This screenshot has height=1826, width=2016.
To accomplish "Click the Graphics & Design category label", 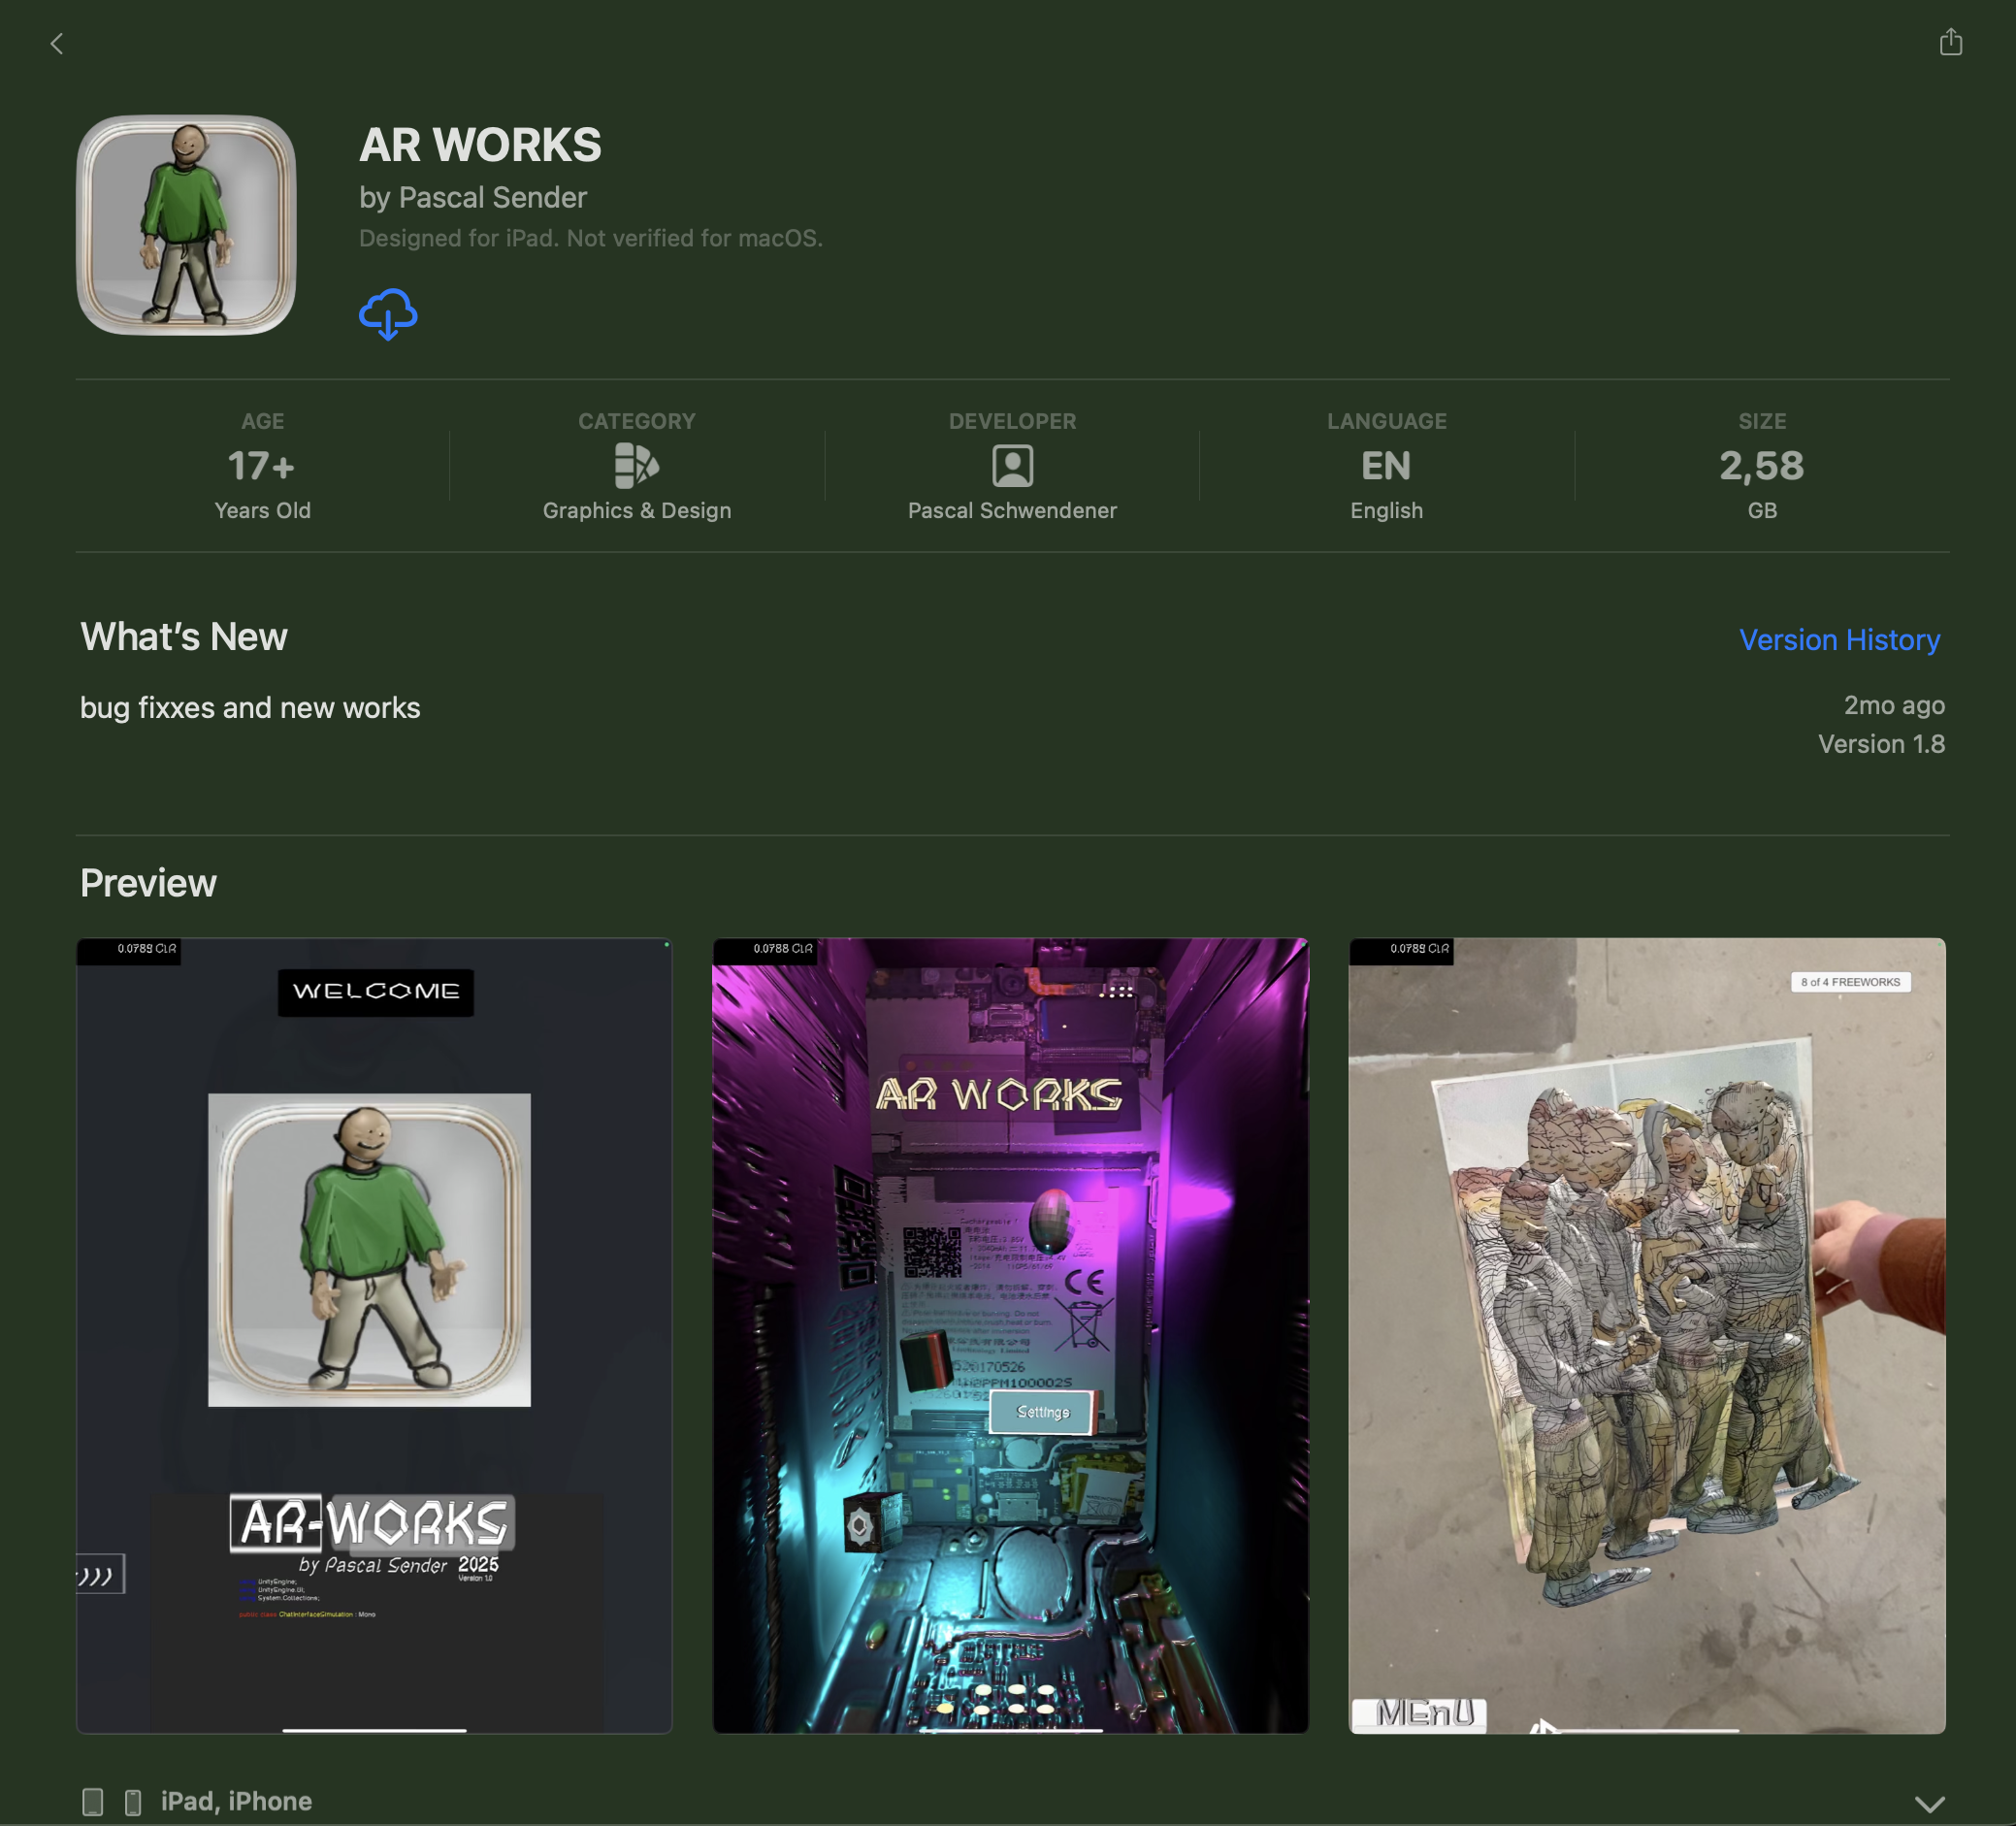I will tap(636, 510).
